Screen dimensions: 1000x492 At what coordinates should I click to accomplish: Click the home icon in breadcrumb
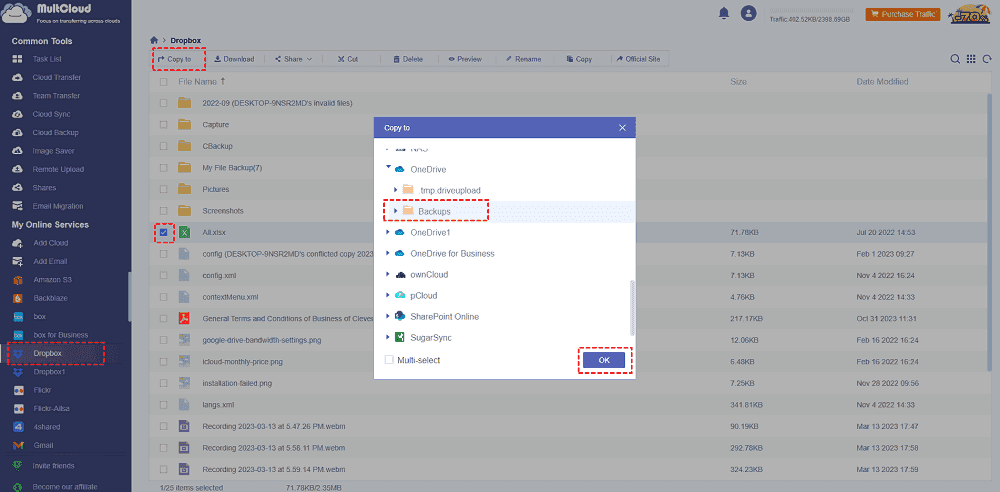pyautogui.click(x=153, y=40)
